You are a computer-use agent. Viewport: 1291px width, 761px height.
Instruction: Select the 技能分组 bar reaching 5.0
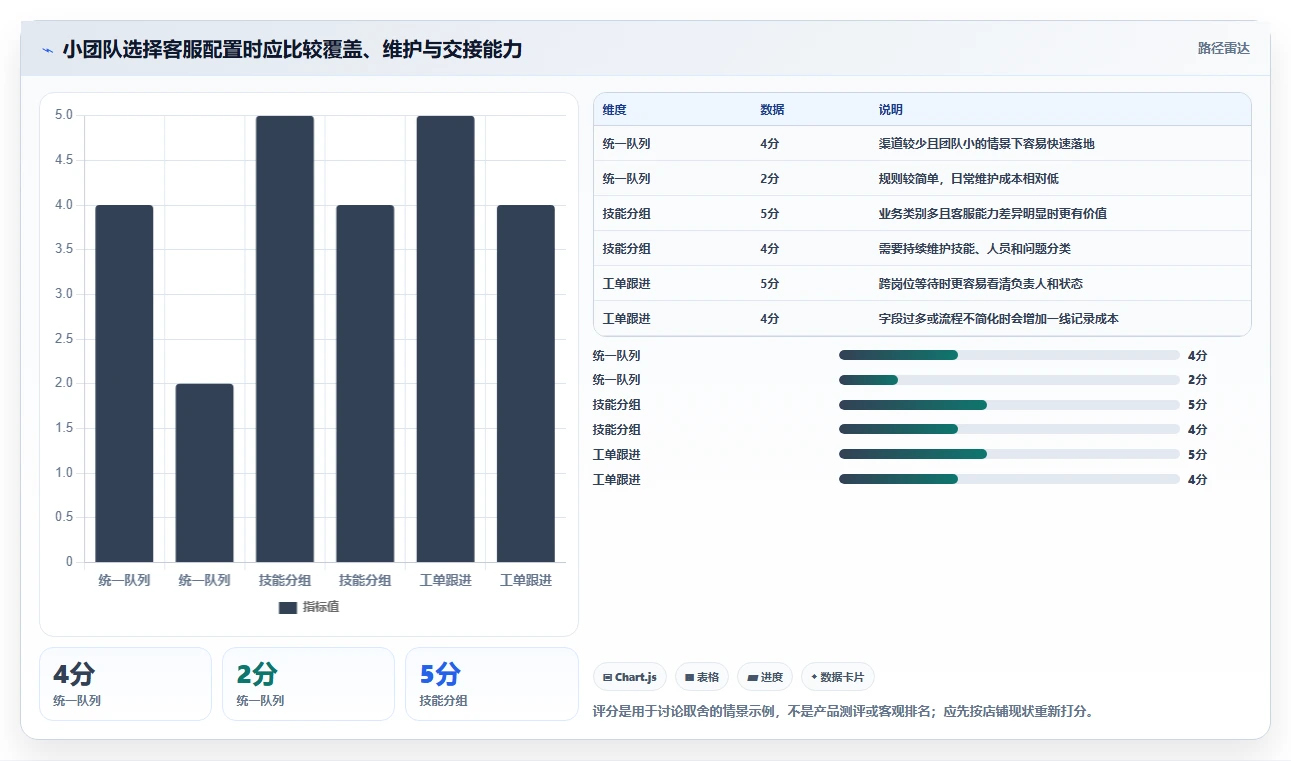[285, 339]
